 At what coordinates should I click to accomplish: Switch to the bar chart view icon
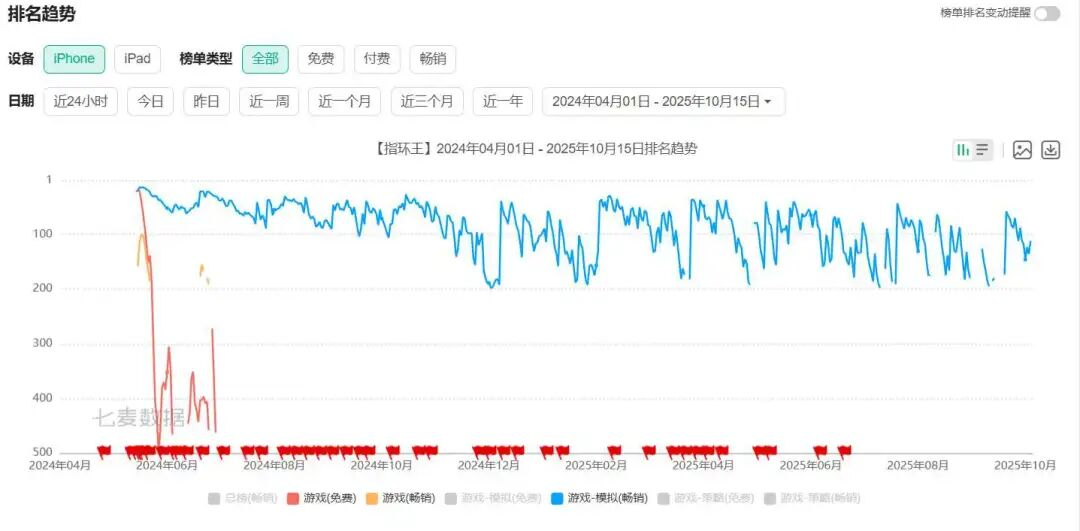click(963, 150)
